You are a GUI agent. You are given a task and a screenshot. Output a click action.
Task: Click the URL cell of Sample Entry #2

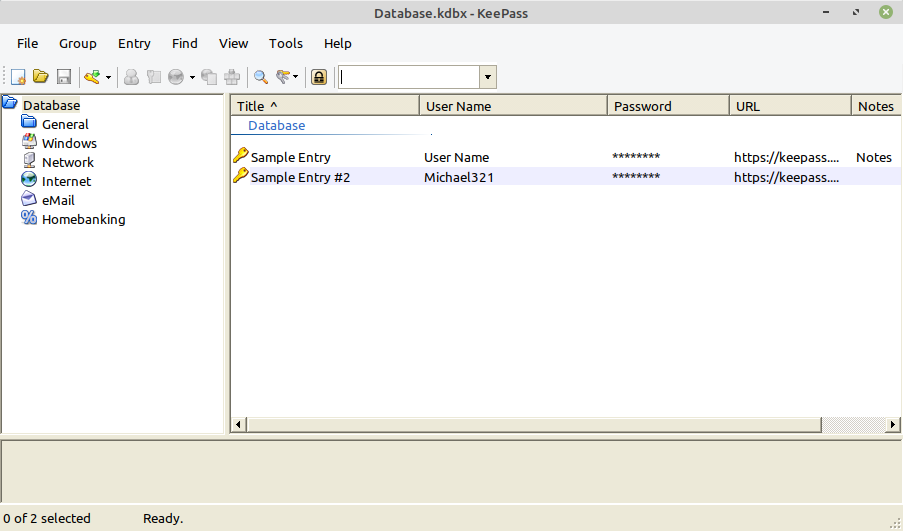787,177
